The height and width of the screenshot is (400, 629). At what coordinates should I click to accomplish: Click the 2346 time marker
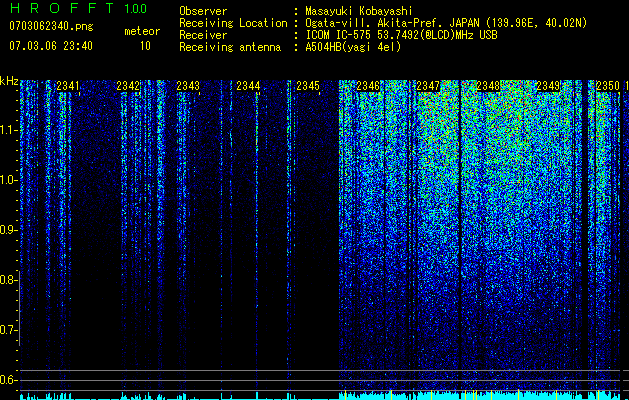[368, 86]
